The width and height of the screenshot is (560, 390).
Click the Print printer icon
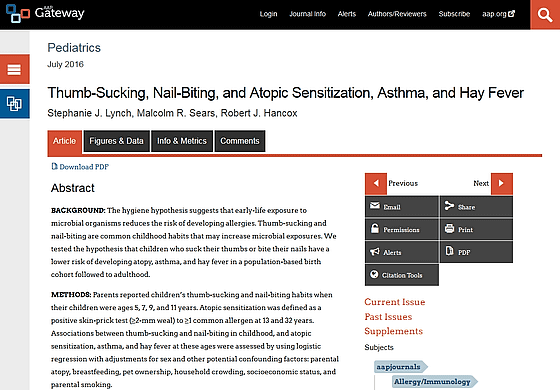pos(449,229)
